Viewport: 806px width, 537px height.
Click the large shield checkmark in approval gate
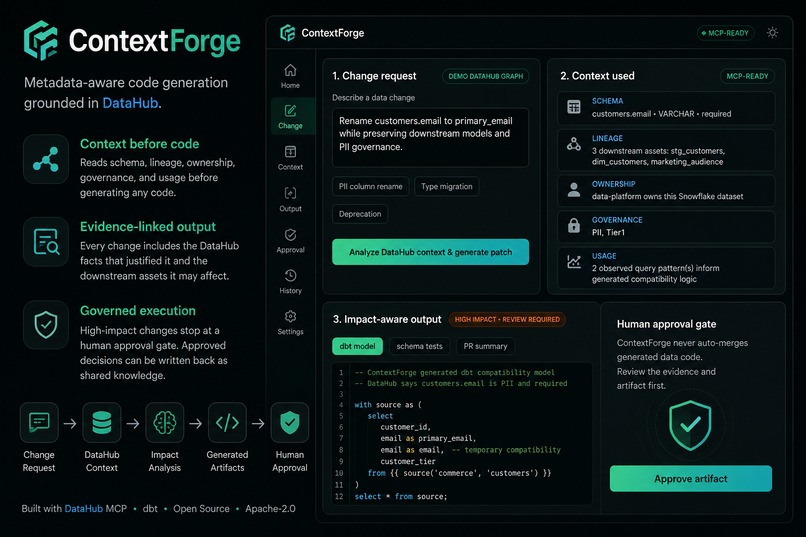point(690,425)
